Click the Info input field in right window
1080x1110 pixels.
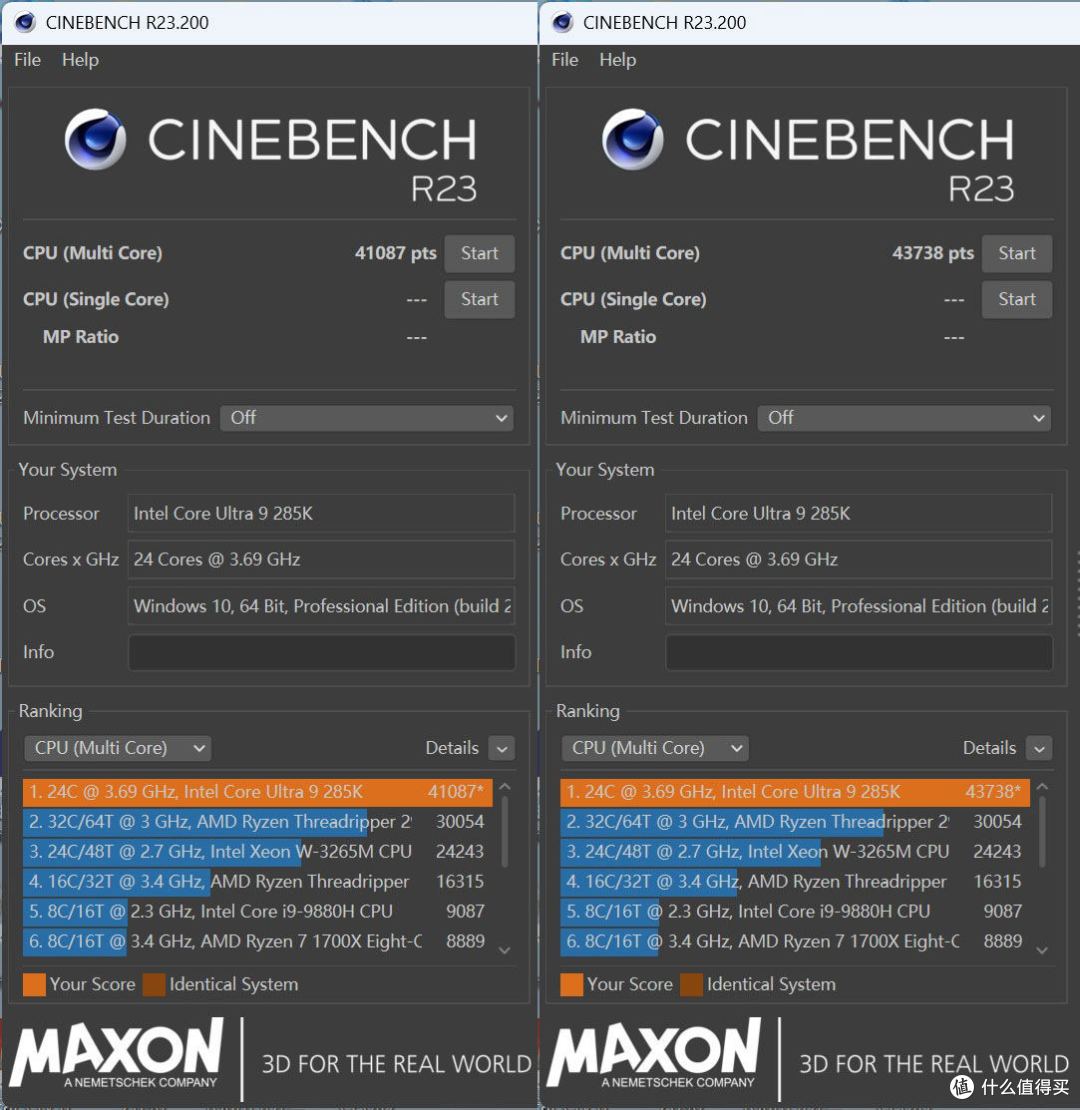pyautogui.click(x=858, y=652)
